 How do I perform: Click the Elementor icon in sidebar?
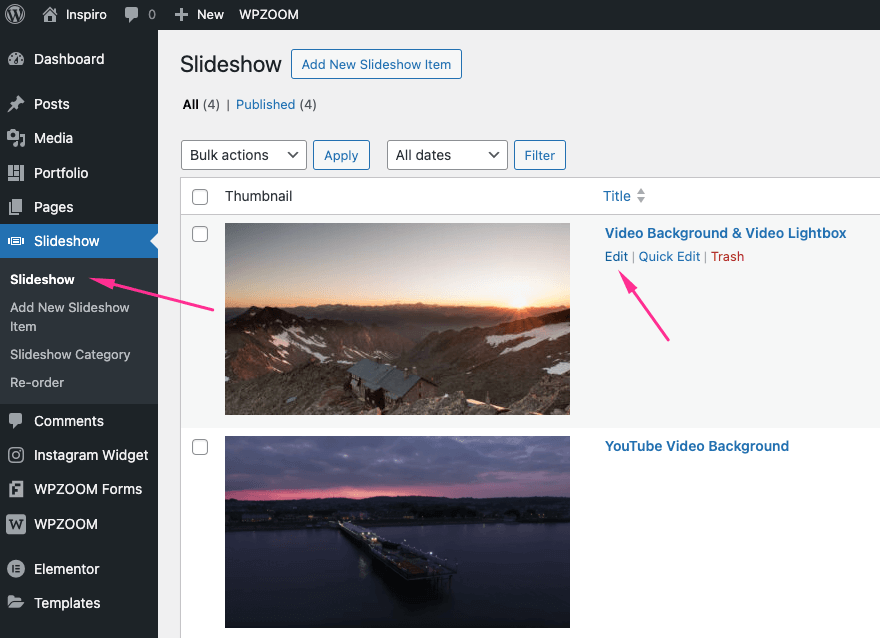click(16, 569)
